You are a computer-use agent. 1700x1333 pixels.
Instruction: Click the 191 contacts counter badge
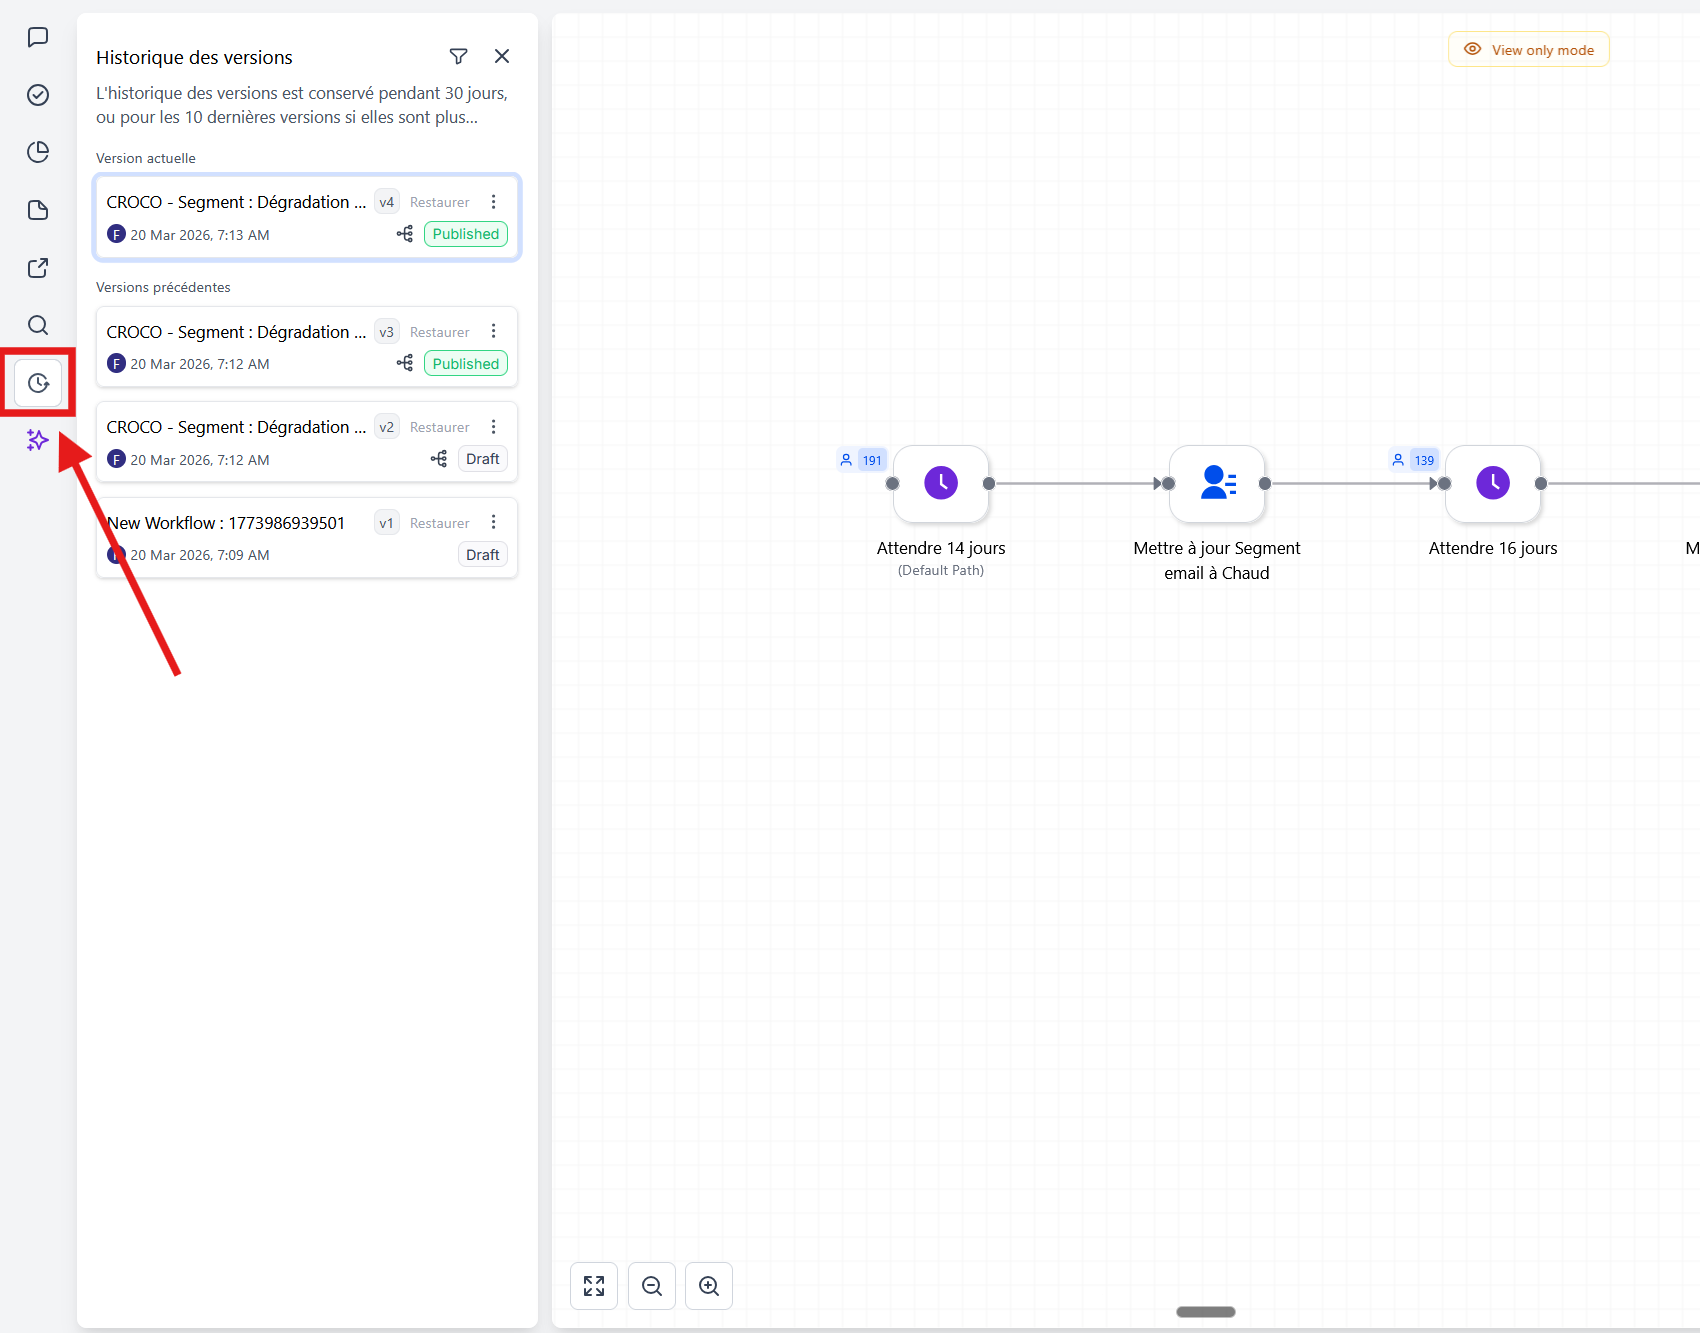(862, 460)
